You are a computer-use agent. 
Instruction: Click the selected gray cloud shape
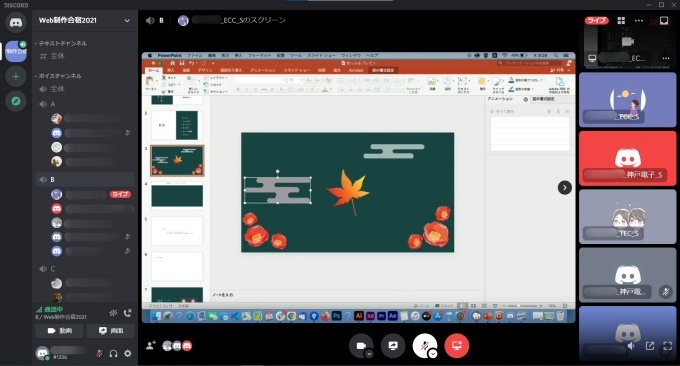278,190
